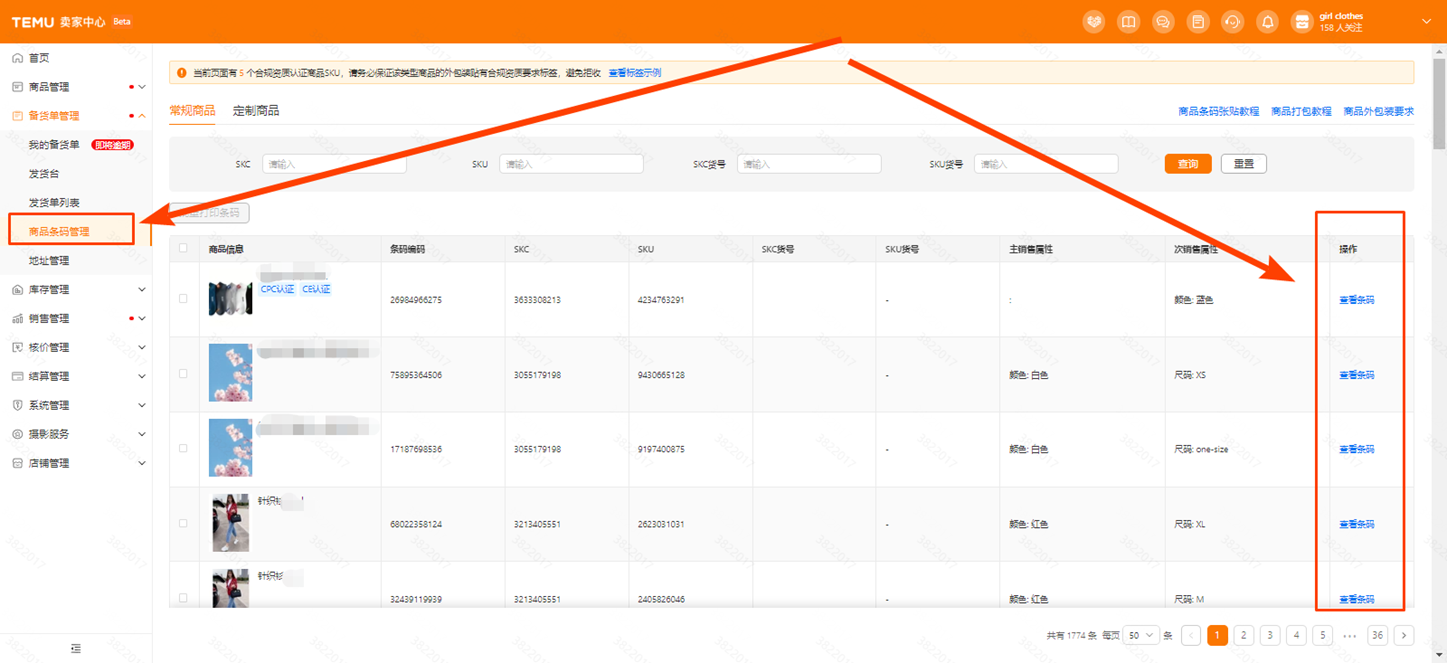Click the orange 查询 search button
Image resolution: width=1447 pixels, height=663 pixels.
tap(1188, 164)
